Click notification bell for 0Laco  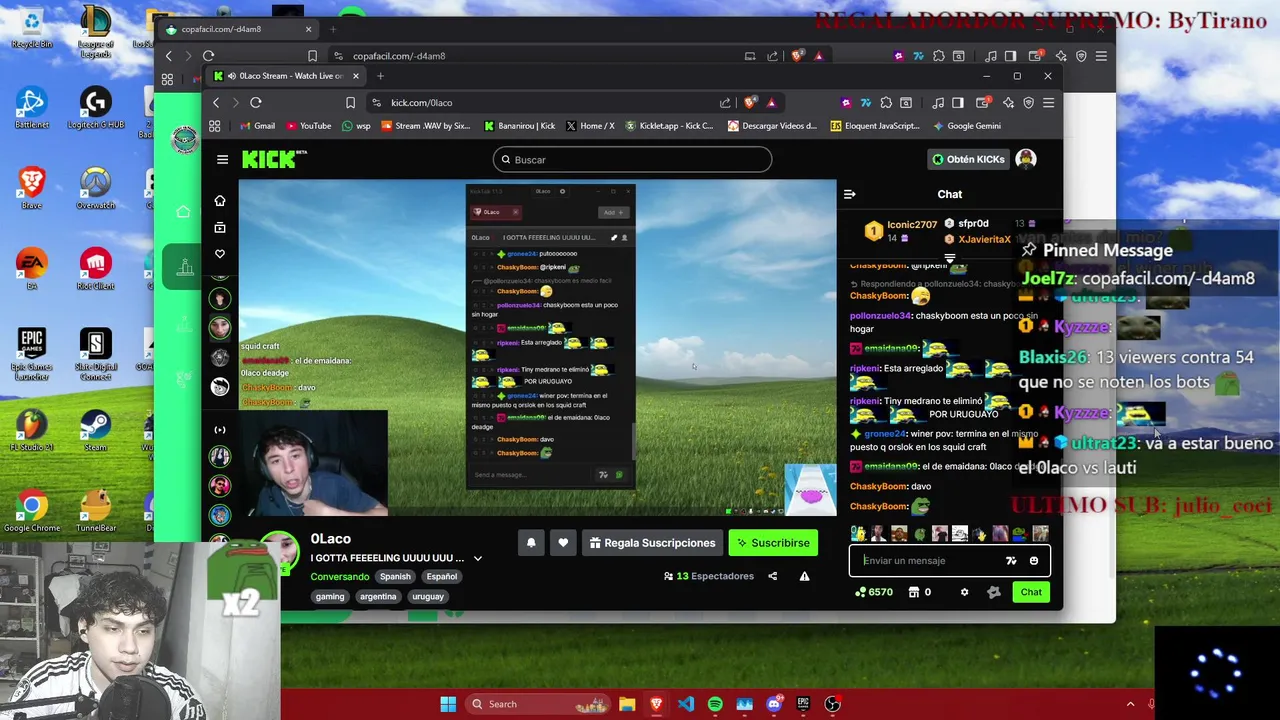pyautogui.click(x=531, y=543)
